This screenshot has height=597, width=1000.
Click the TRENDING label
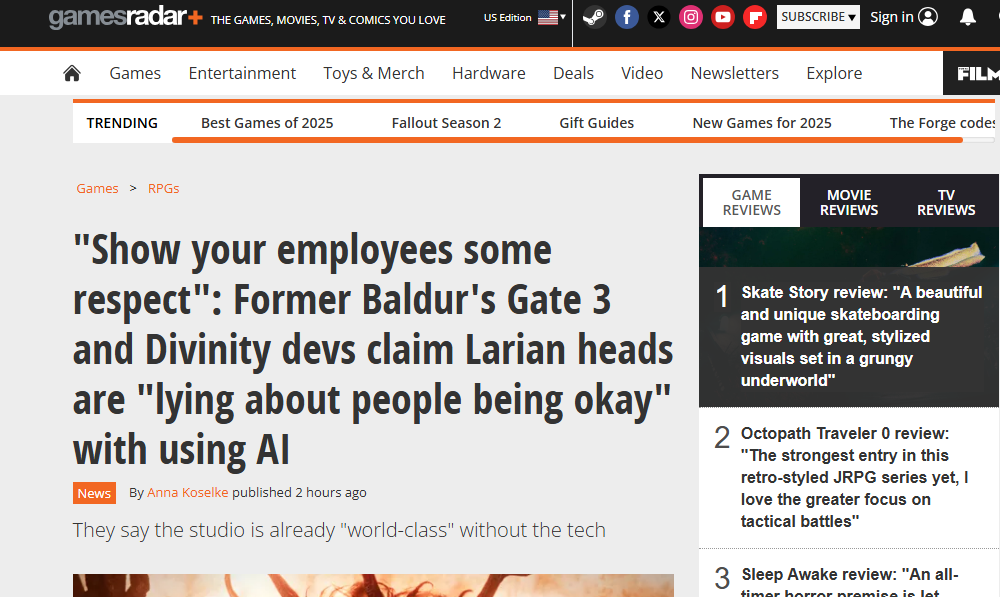[x=122, y=122]
